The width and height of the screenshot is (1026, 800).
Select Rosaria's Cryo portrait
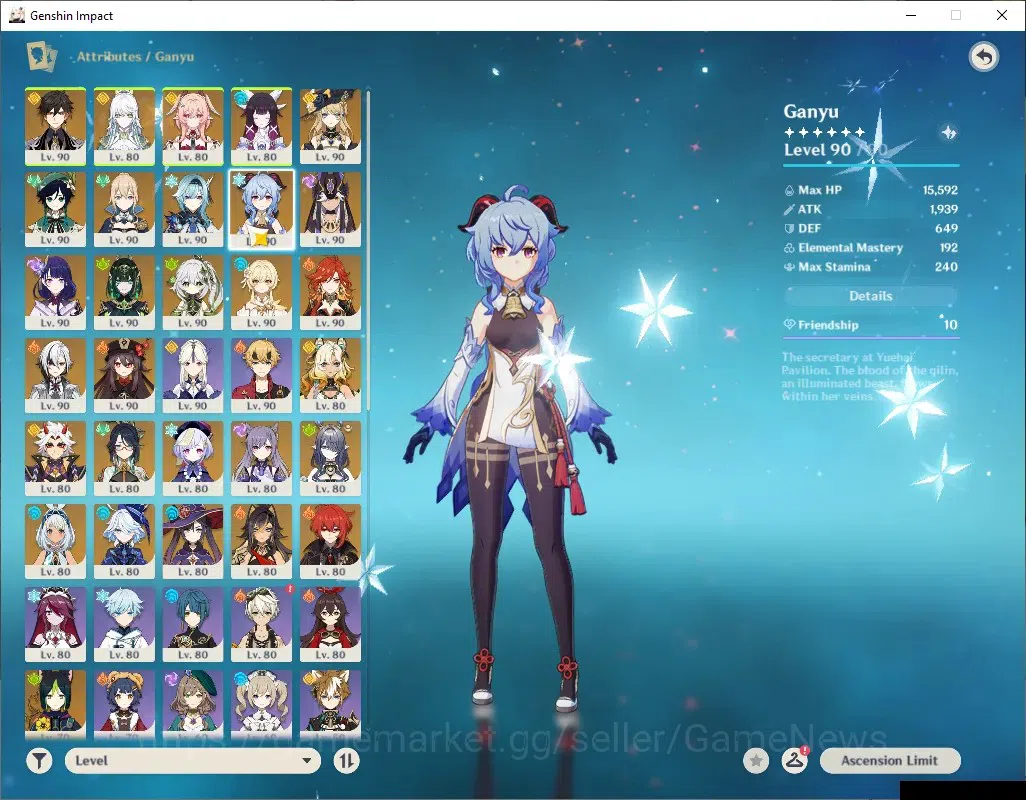pos(56,625)
